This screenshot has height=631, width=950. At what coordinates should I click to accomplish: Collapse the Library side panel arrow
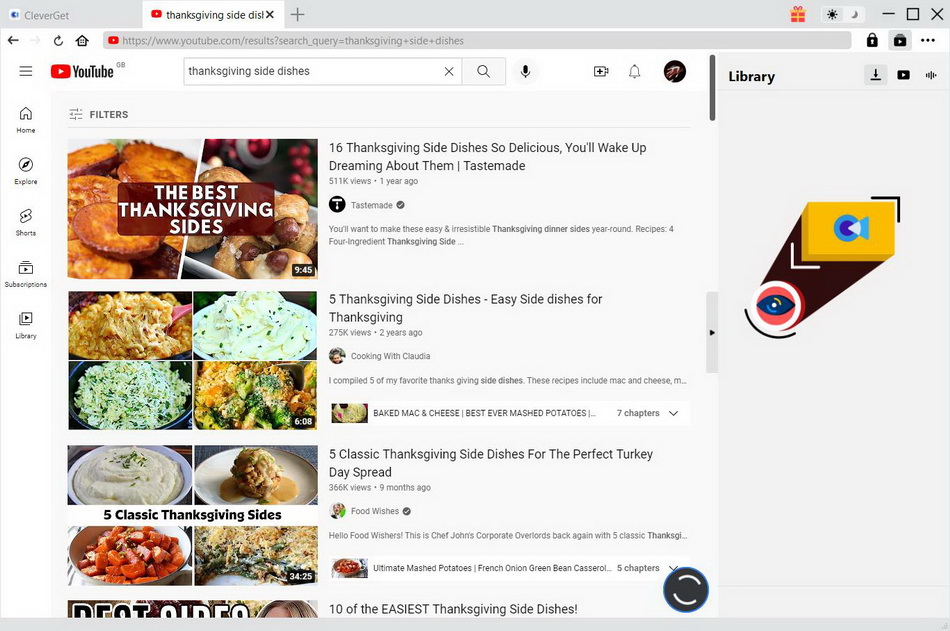[x=712, y=332]
